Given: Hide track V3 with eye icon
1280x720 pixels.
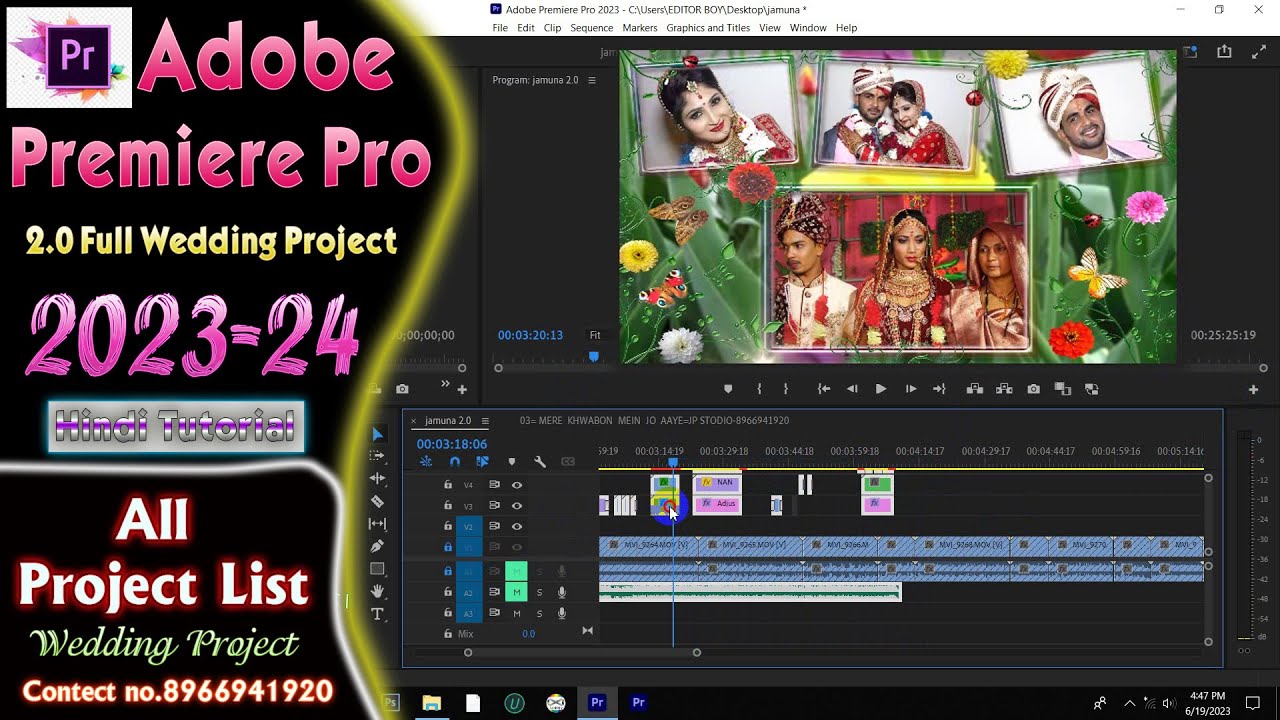Looking at the screenshot, I should [x=517, y=506].
